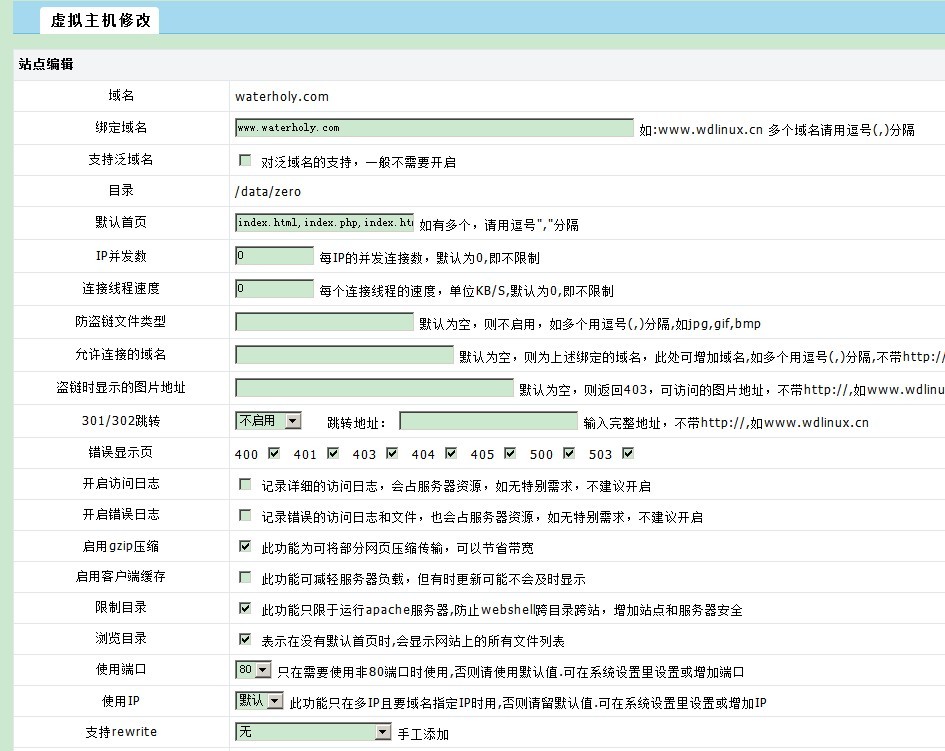Open the 301/302 redirect dropdown

point(268,421)
